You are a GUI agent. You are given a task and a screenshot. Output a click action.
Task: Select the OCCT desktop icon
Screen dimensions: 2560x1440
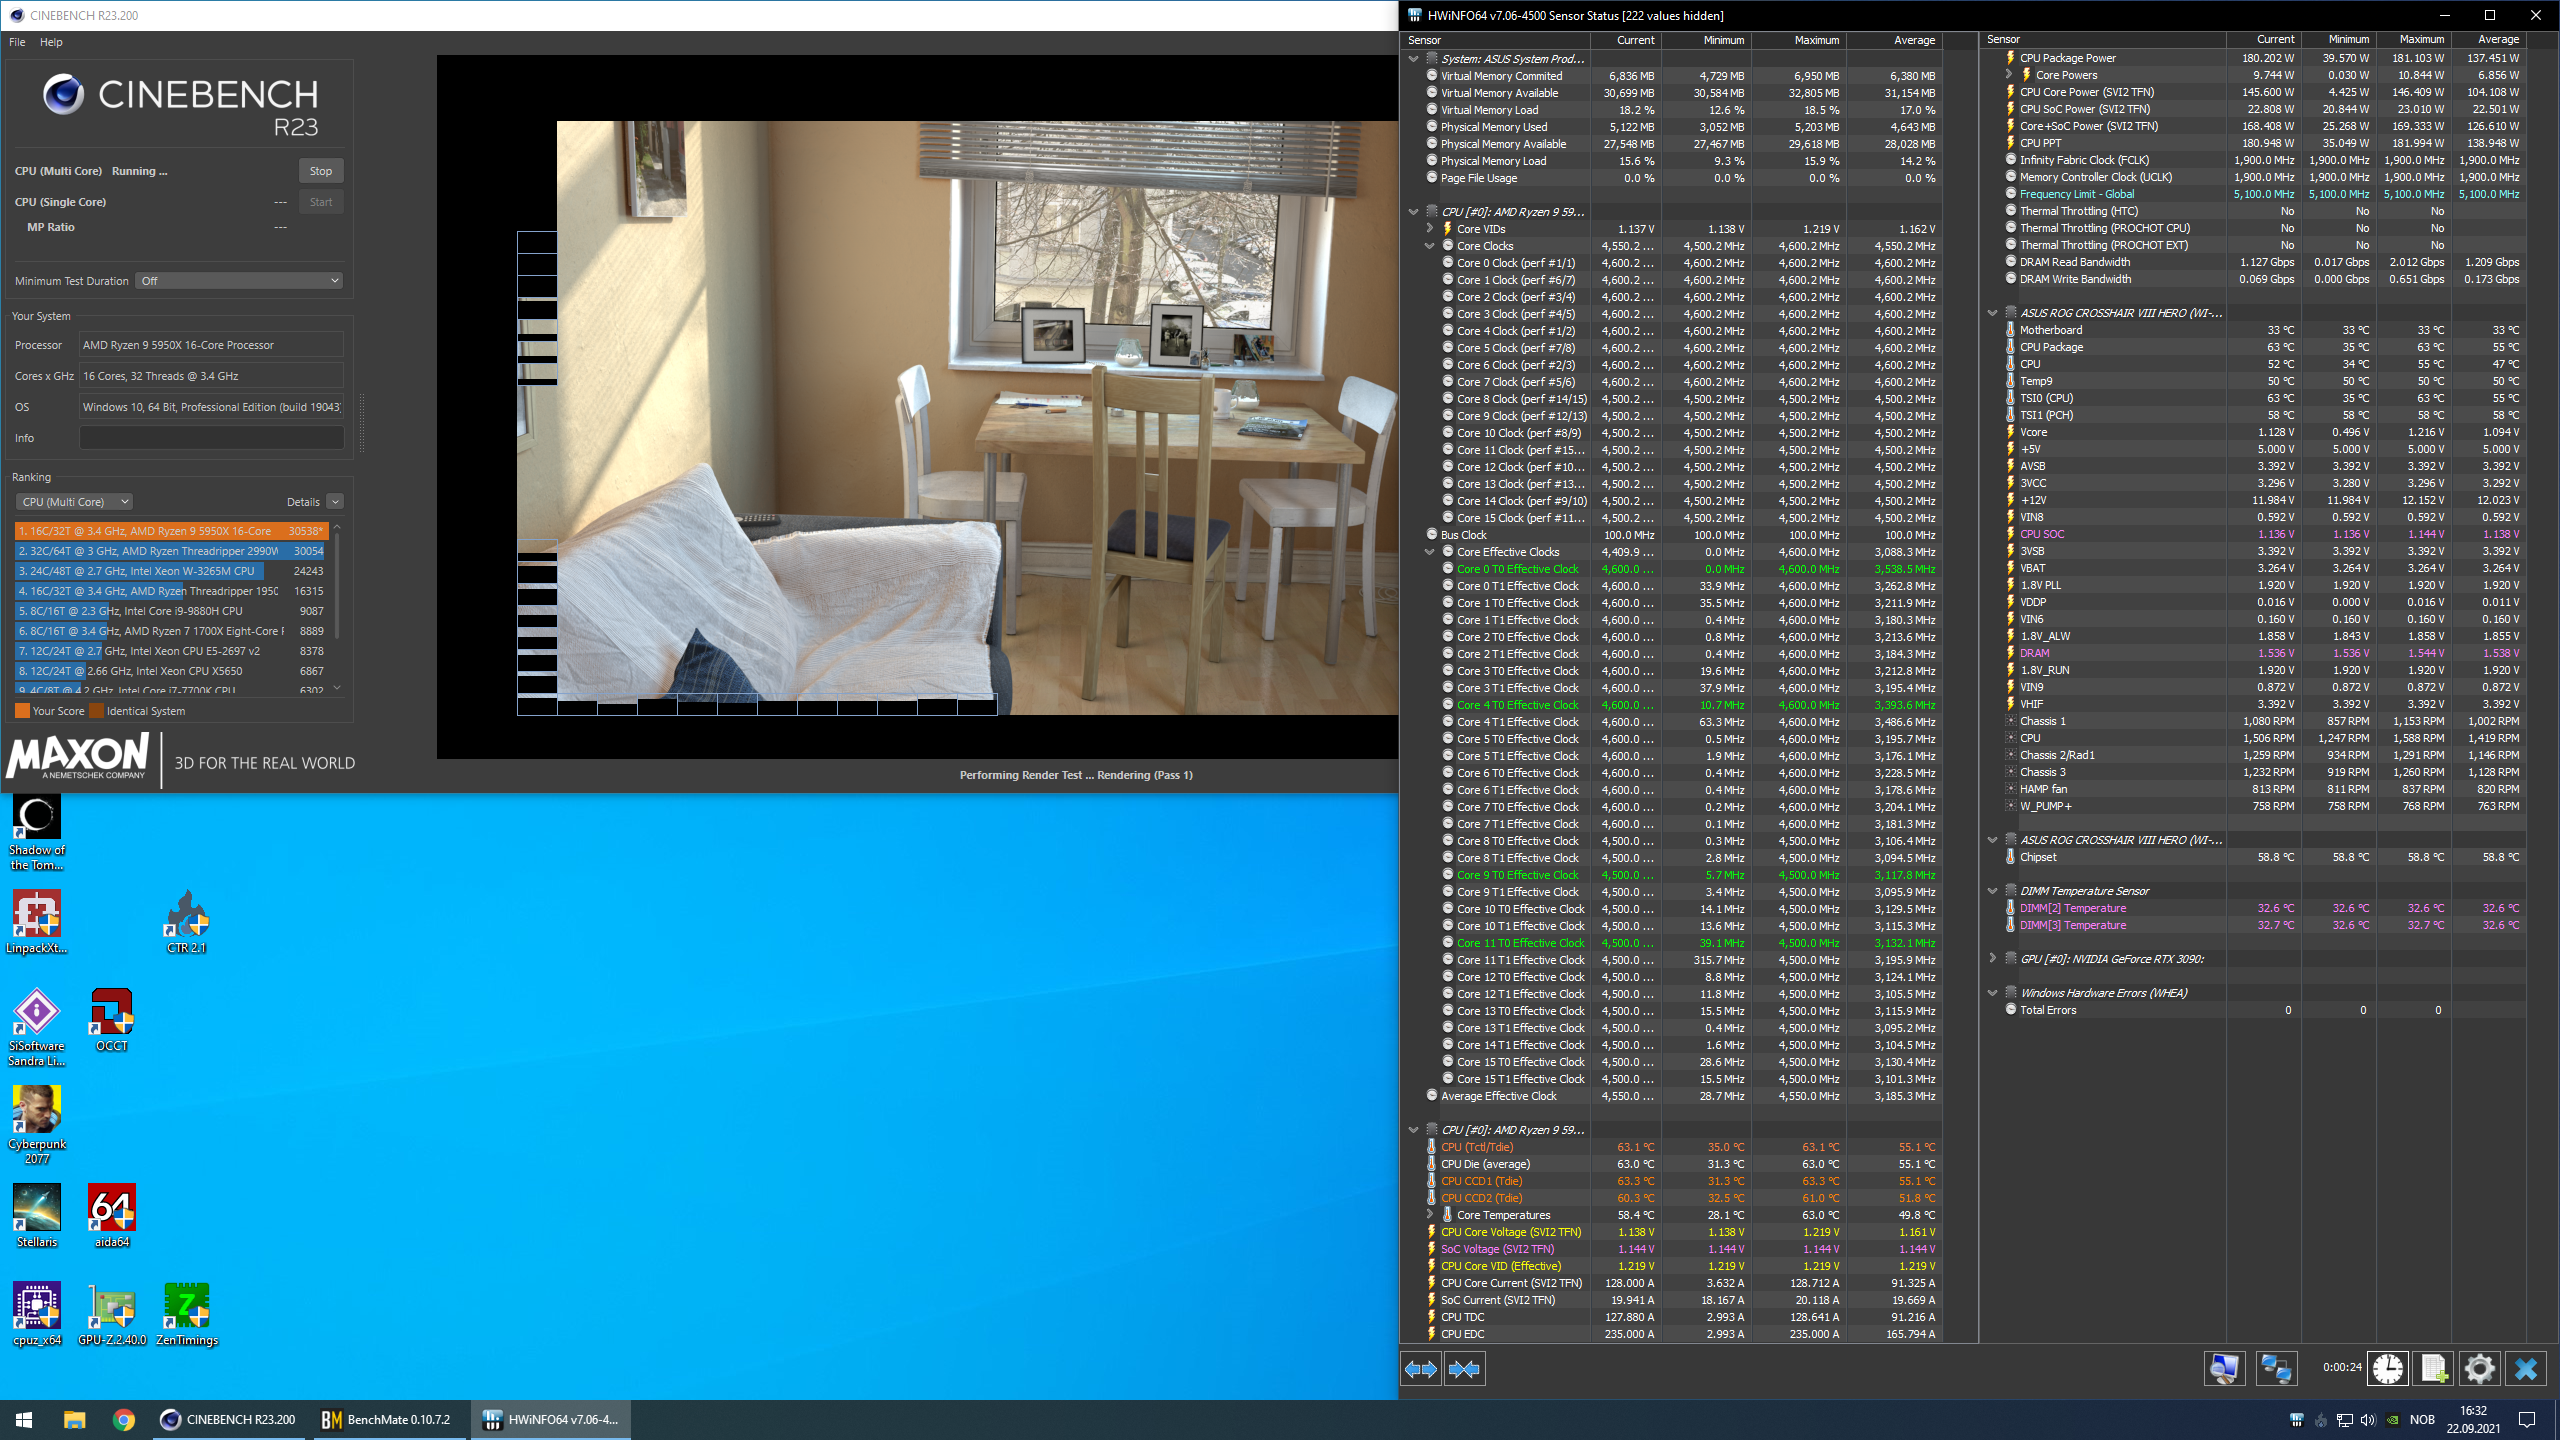(111, 1020)
